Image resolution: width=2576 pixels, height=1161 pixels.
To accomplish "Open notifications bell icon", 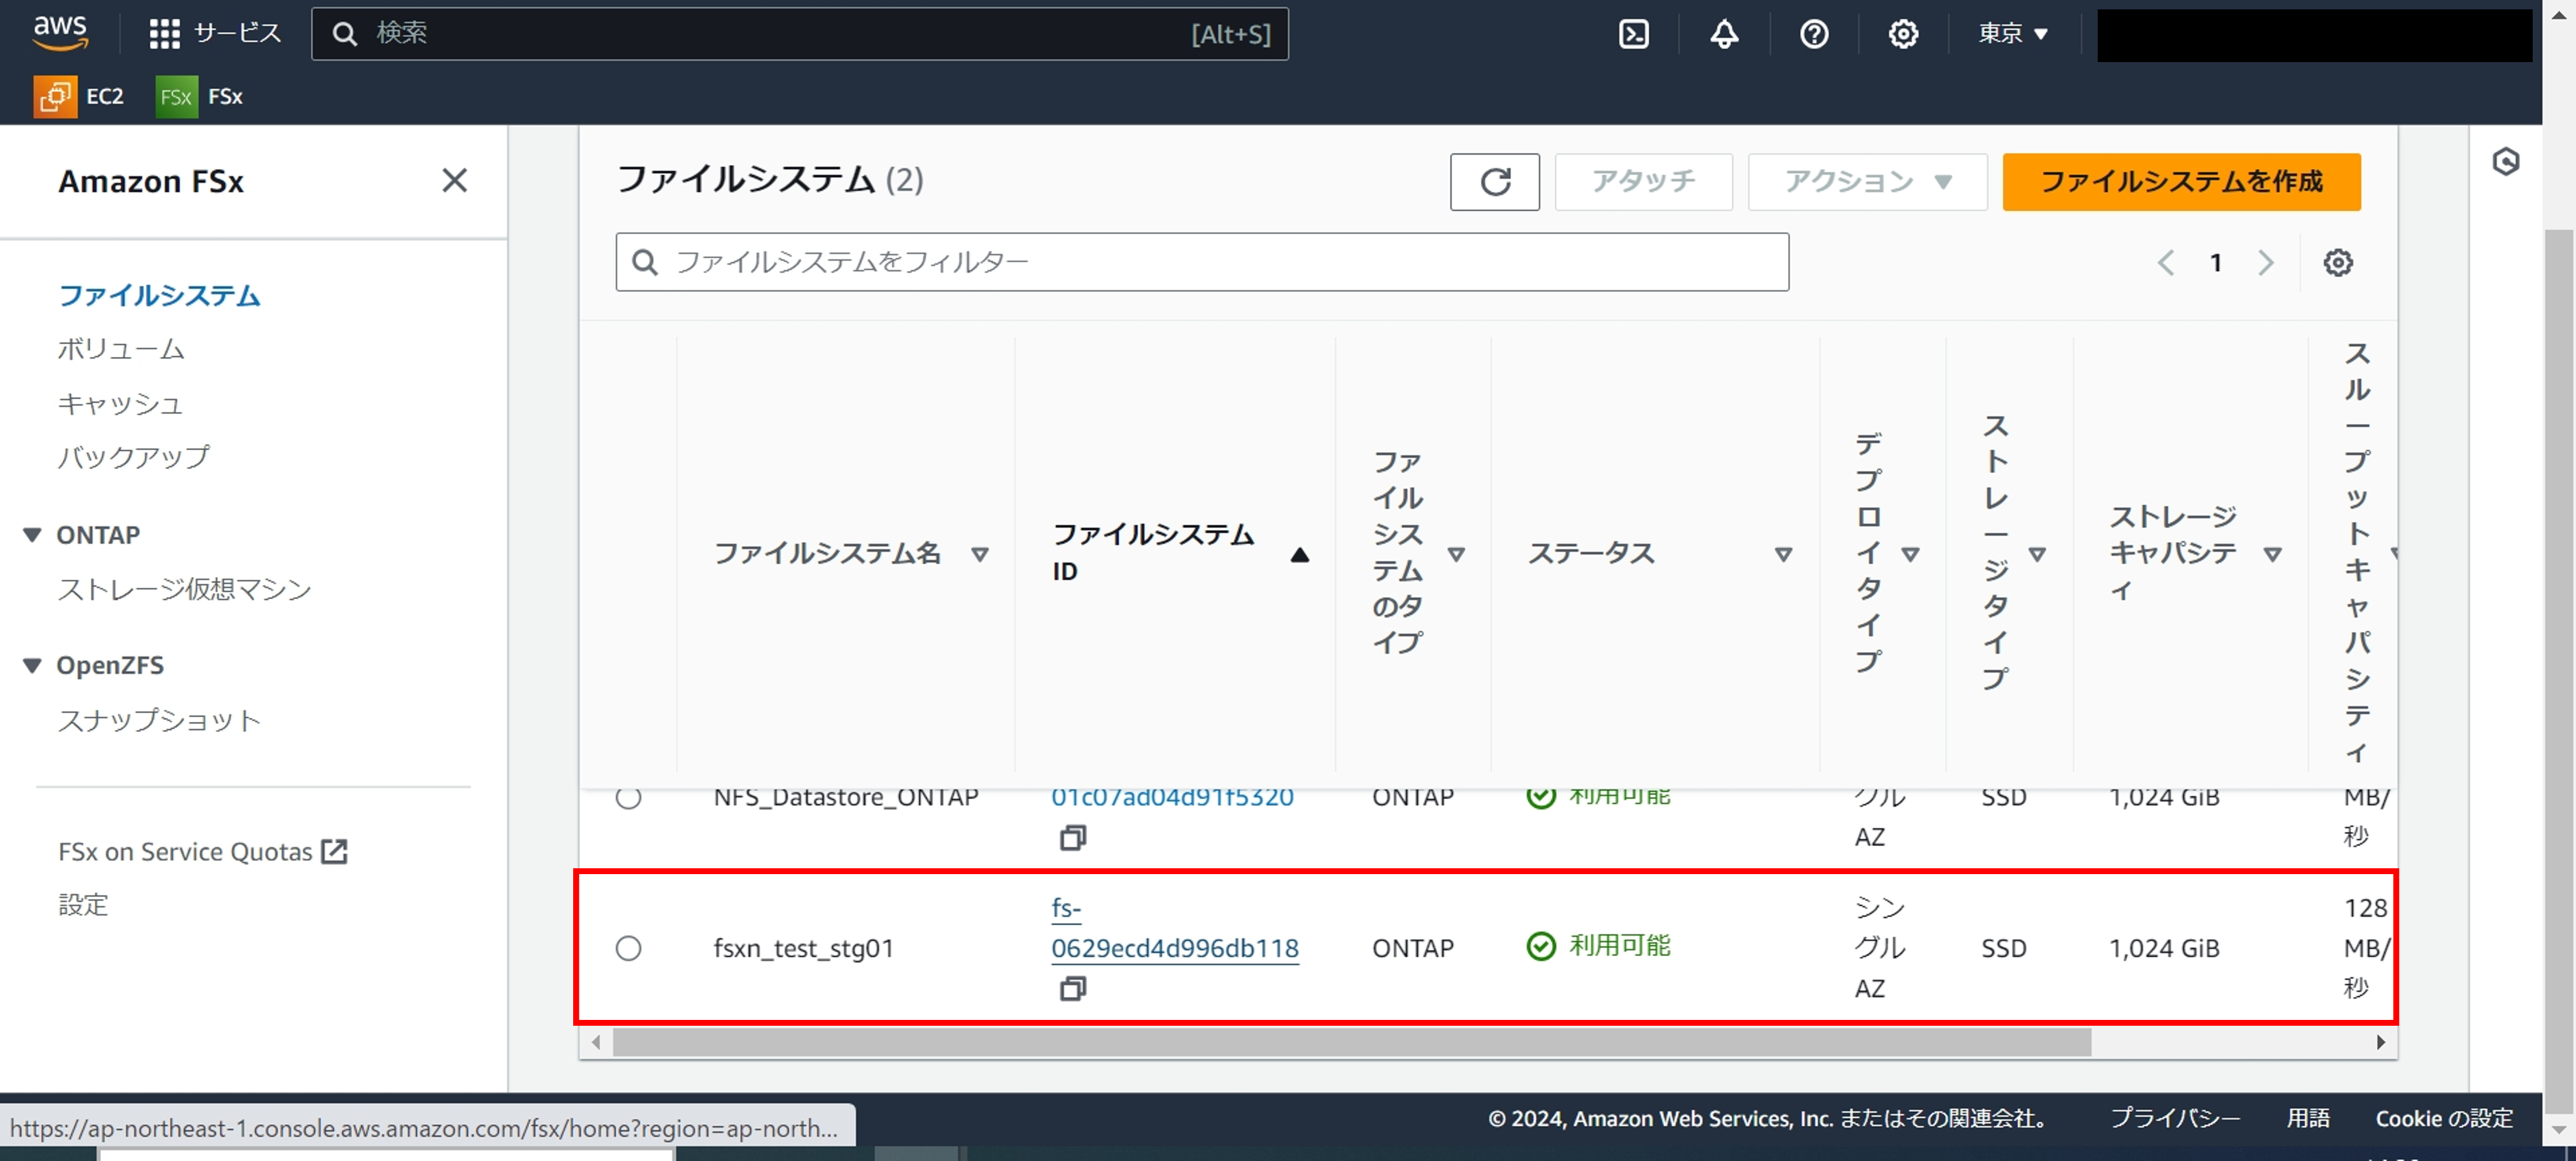I will [x=1723, y=34].
